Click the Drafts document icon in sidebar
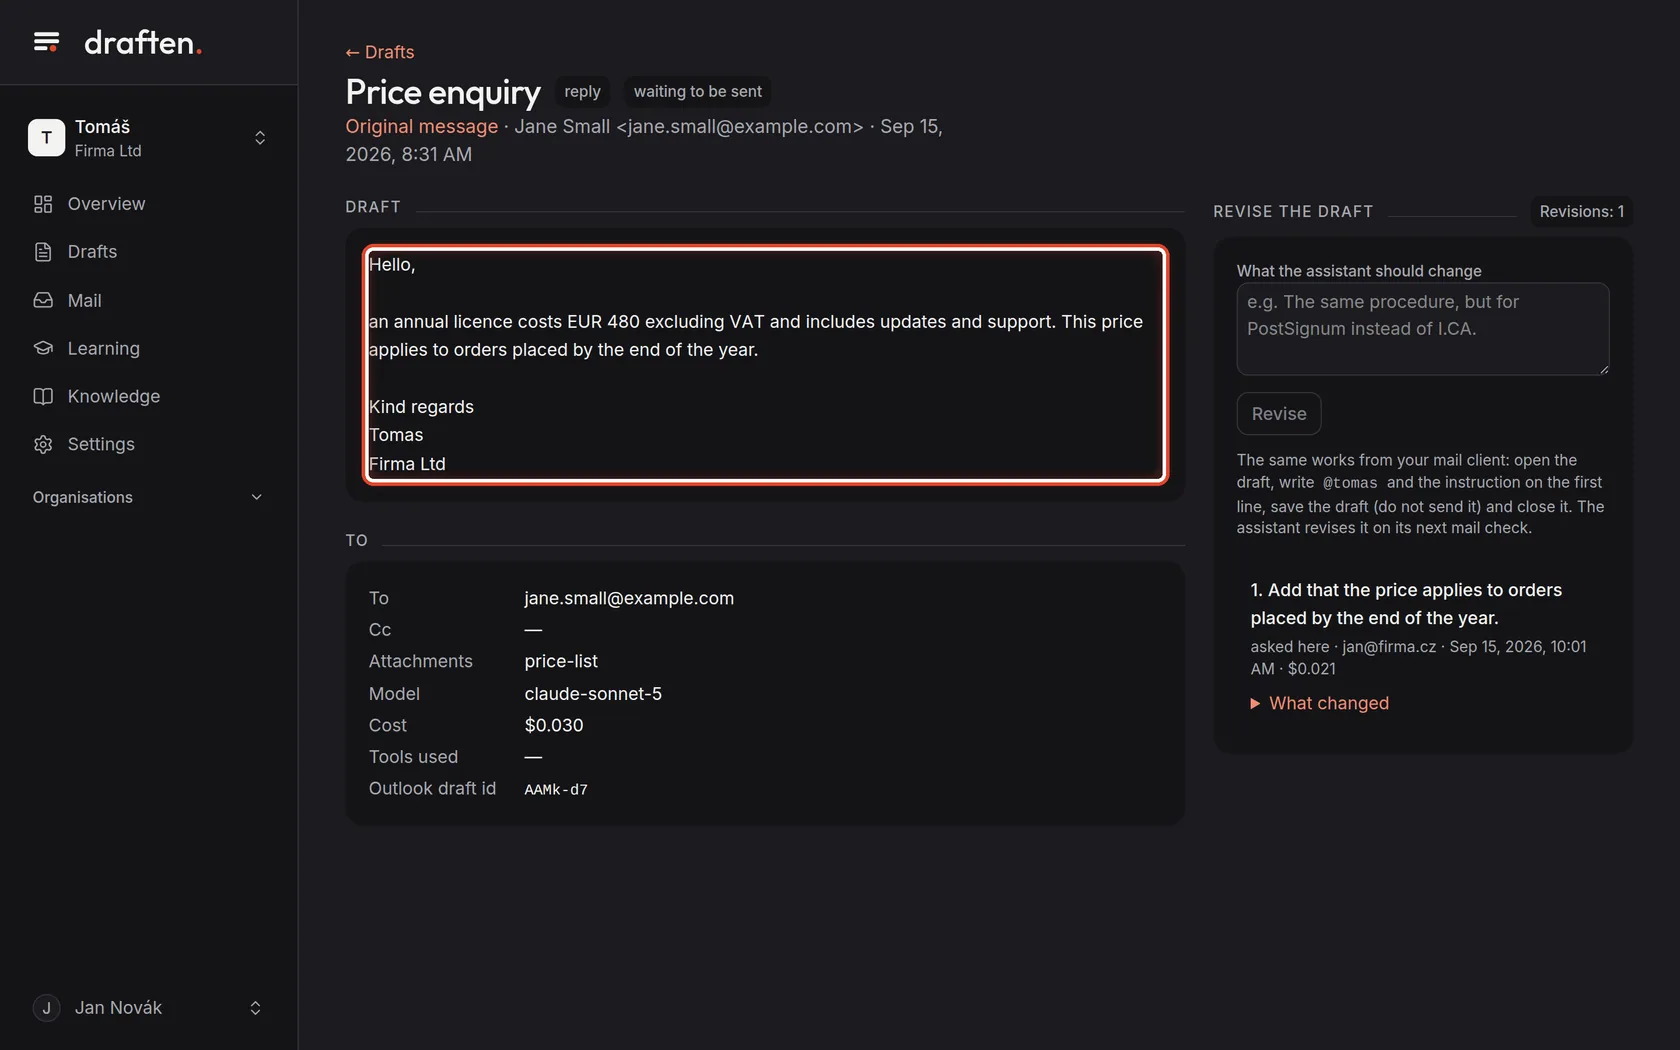This screenshot has height=1050, width=1680. (x=43, y=252)
